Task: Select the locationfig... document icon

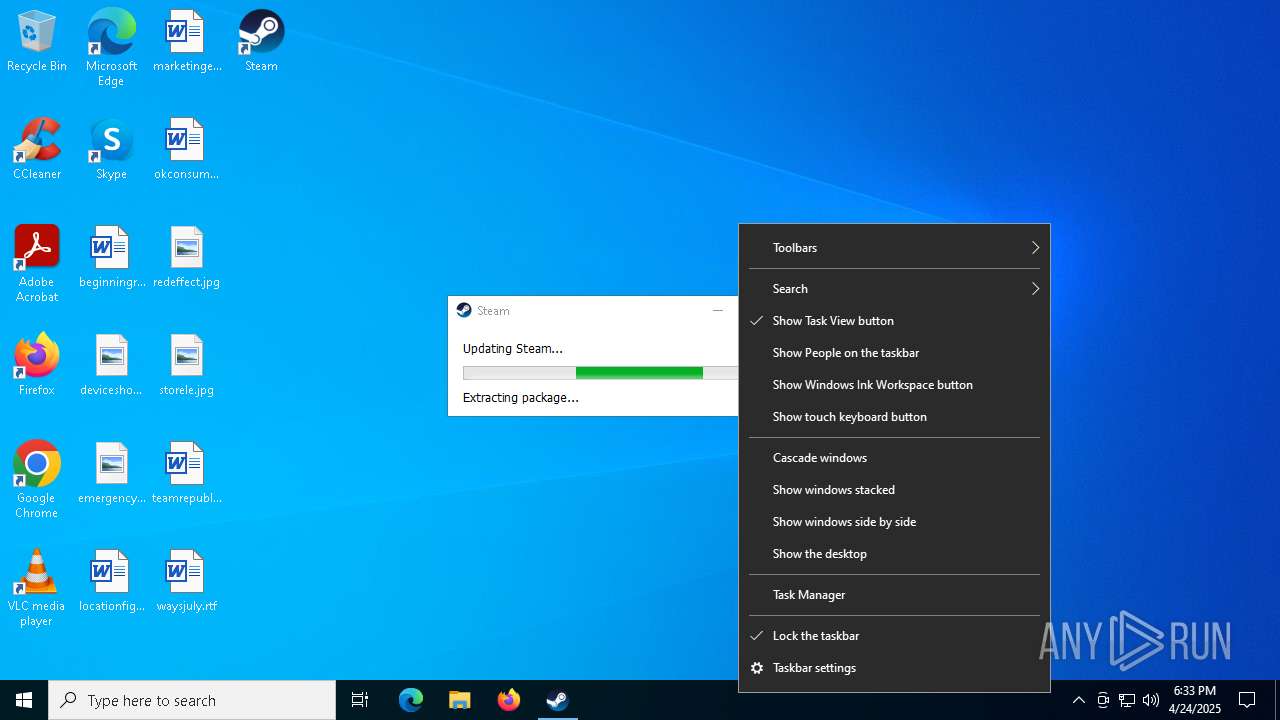Action: coord(111,582)
